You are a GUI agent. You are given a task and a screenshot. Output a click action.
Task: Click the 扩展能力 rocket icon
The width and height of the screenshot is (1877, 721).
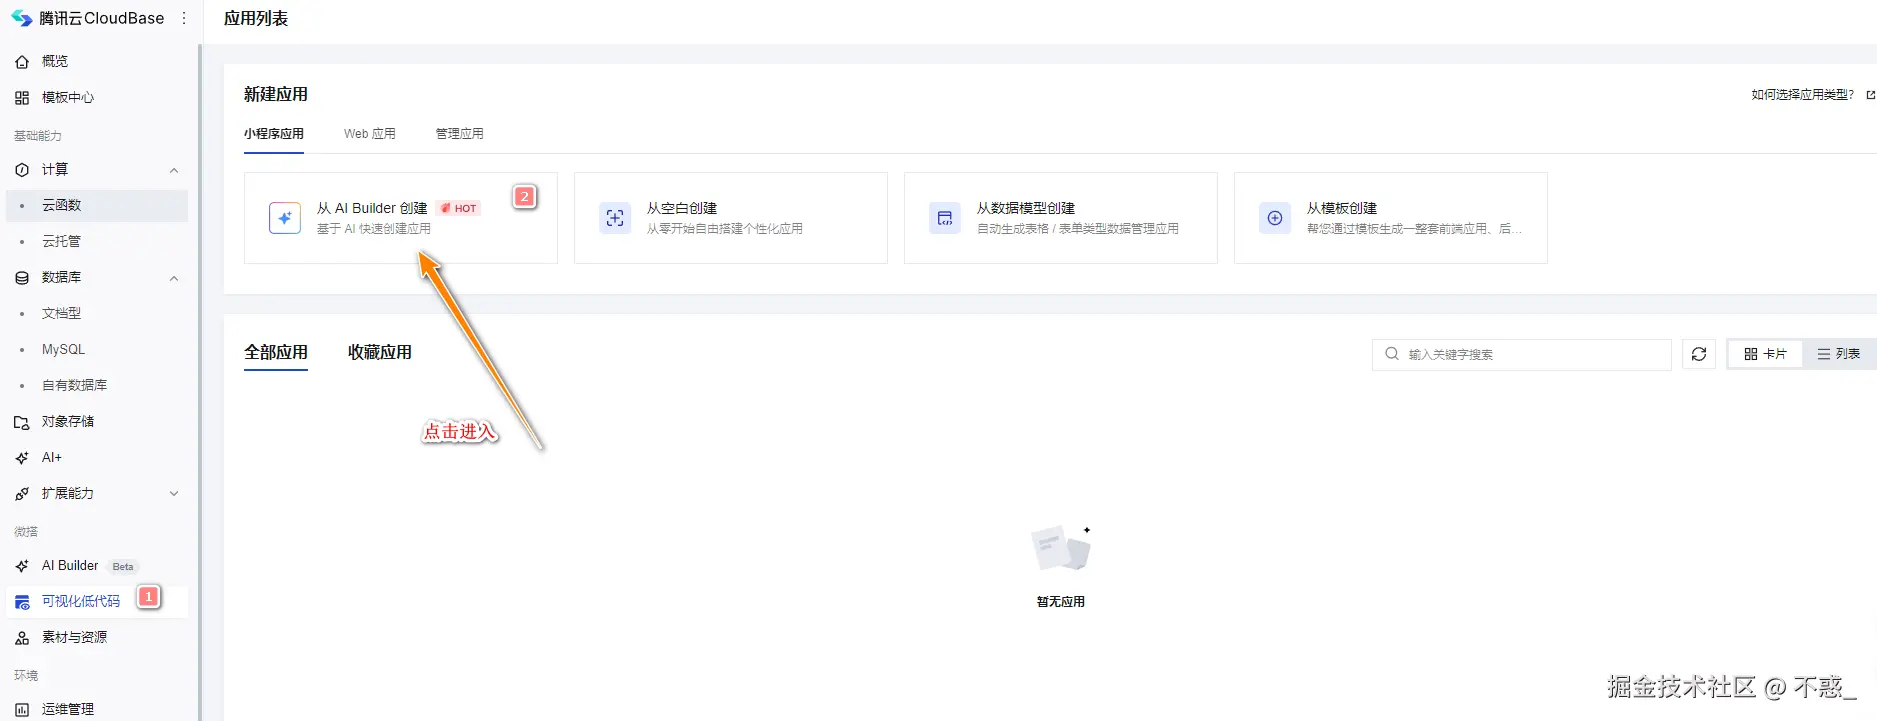pyautogui.click(x=22, y=493)
